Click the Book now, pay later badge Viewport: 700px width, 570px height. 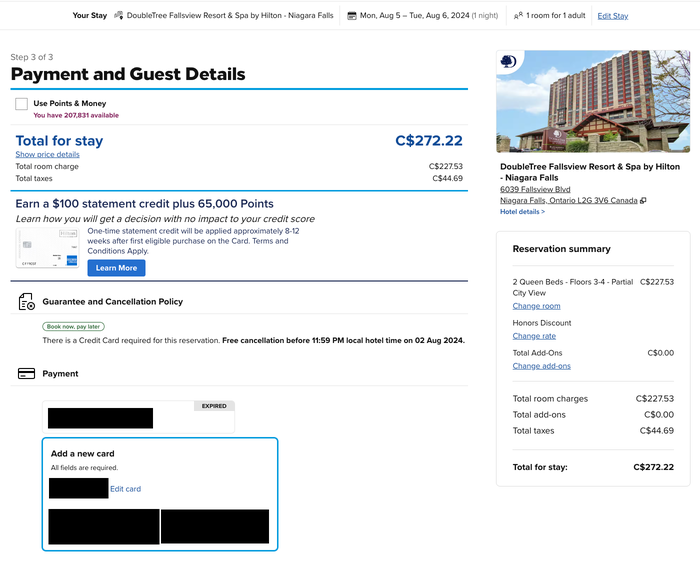(x=73, y=327)
